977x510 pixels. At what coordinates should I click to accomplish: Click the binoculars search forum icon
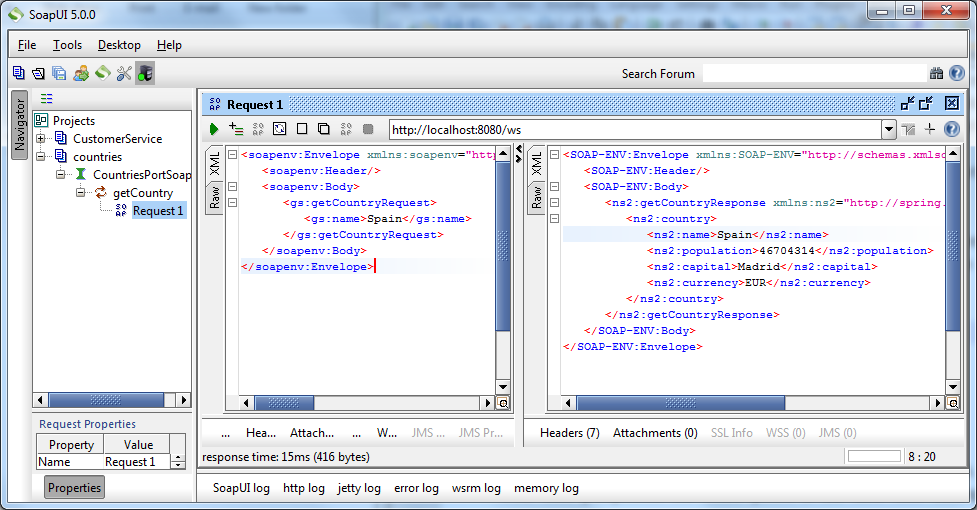936,73
